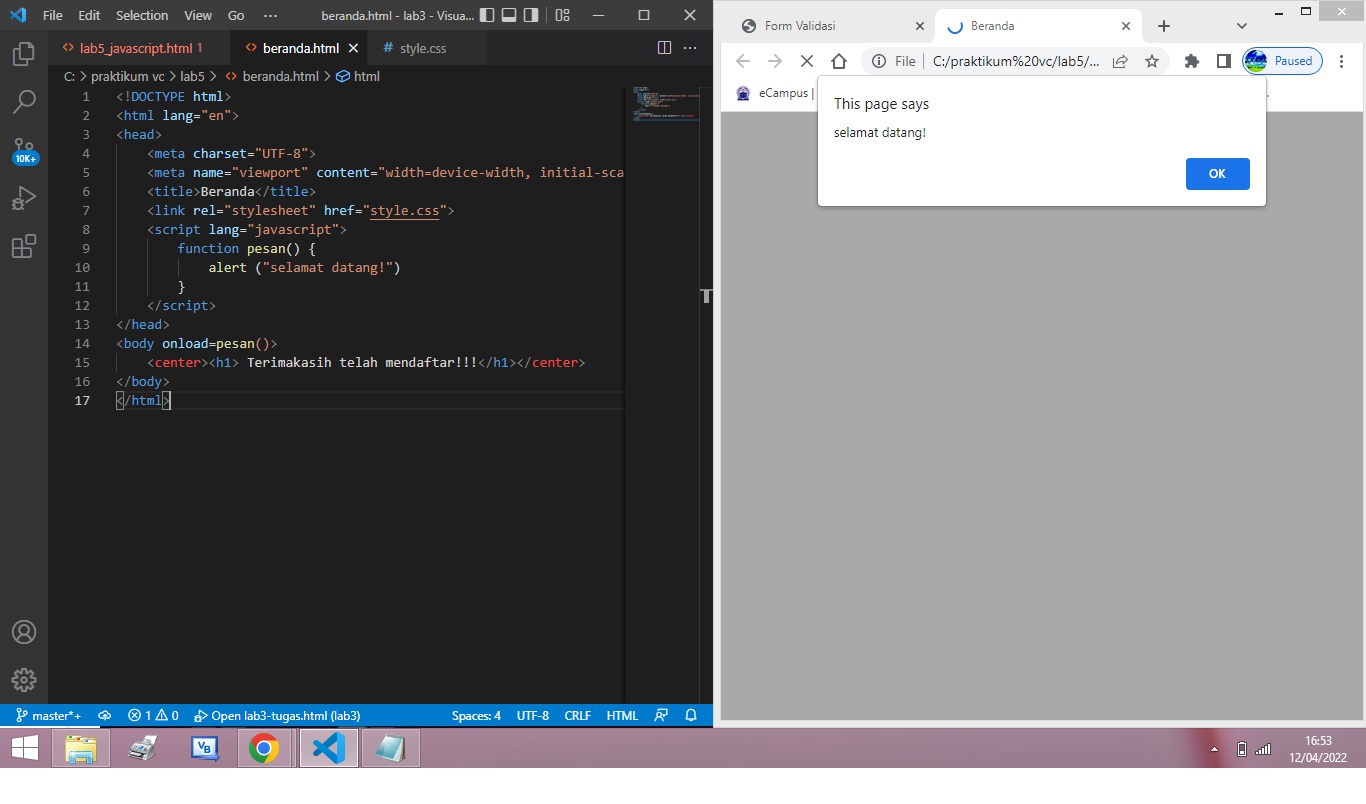Close the beranda.html editor tab

(x=353, y=48)
